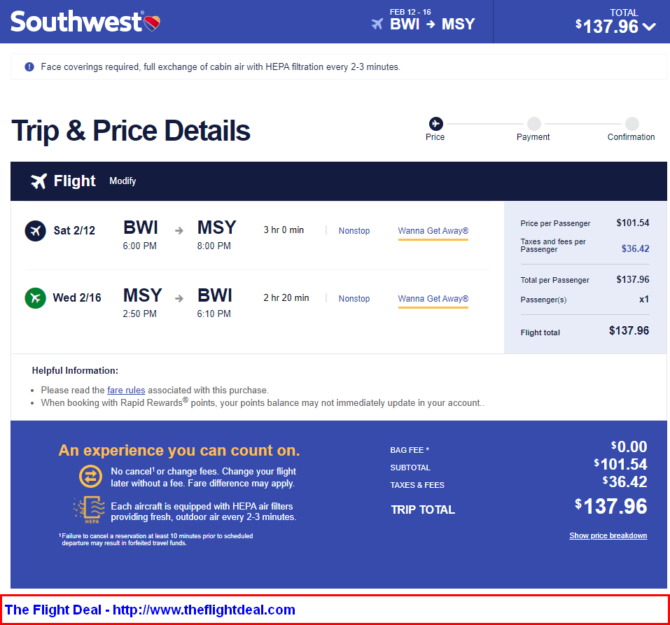The image size is (670, 625).
Task: Click the green returning flight icon for Wed 2/16
Action: [x=35, y=298]
